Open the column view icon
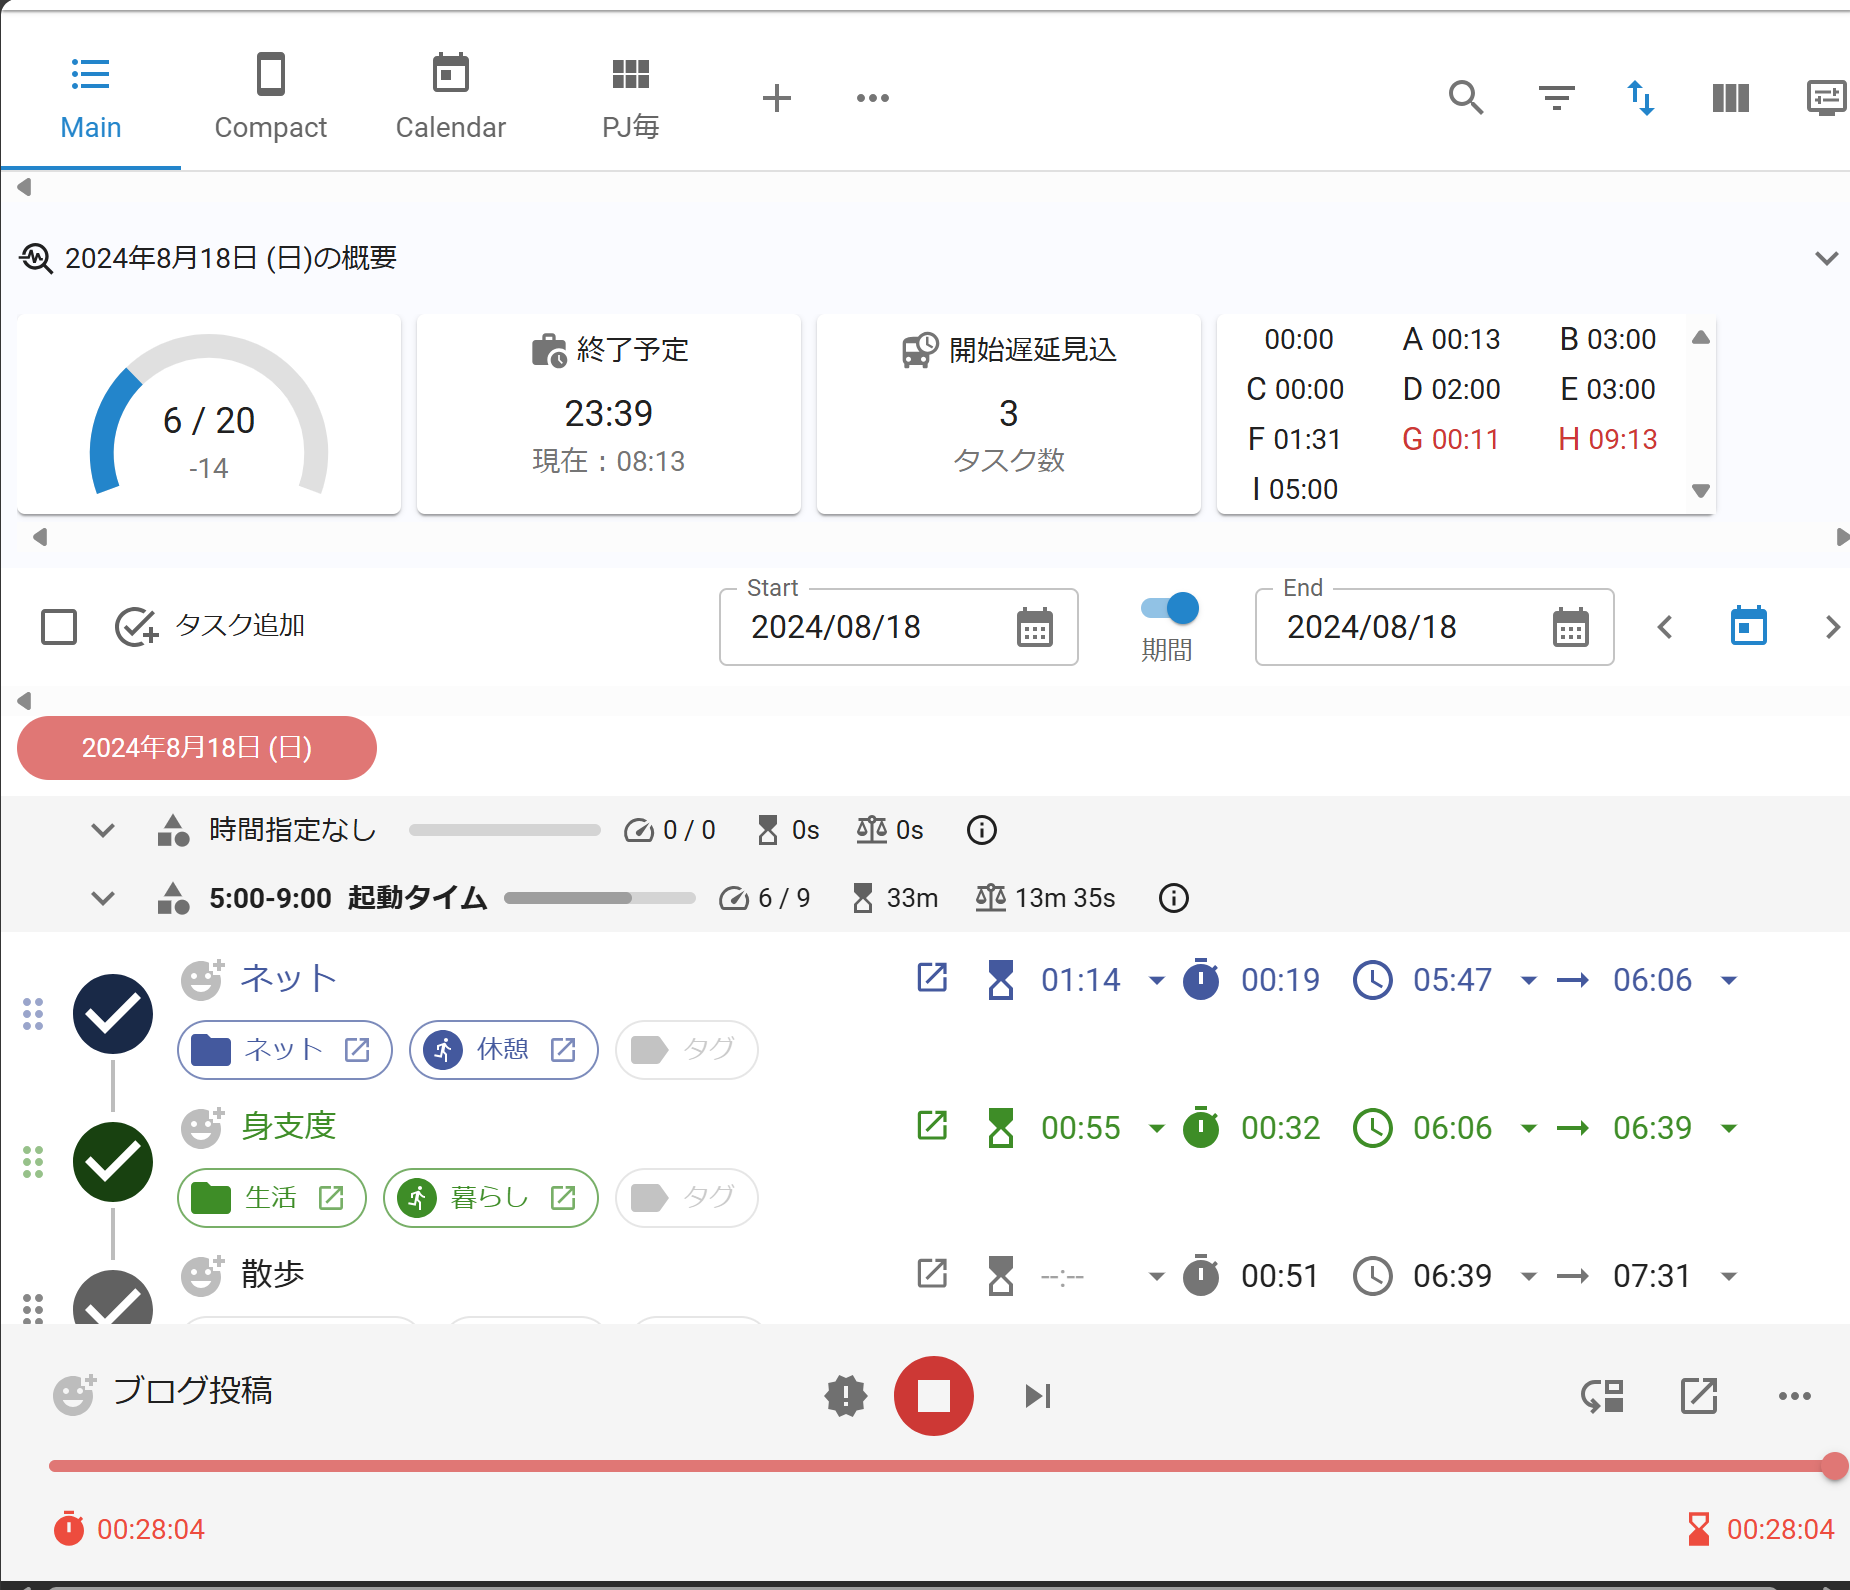 tap(1731, 98)
